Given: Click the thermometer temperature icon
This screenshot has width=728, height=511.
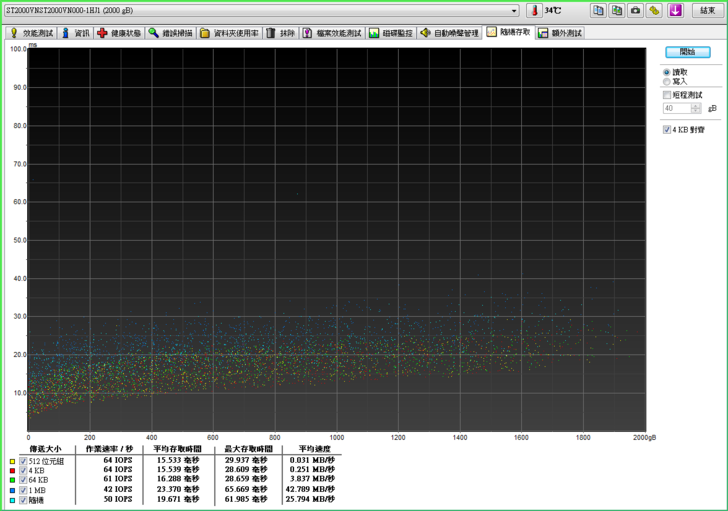Looking at the screenshot, I should [534, 10].
